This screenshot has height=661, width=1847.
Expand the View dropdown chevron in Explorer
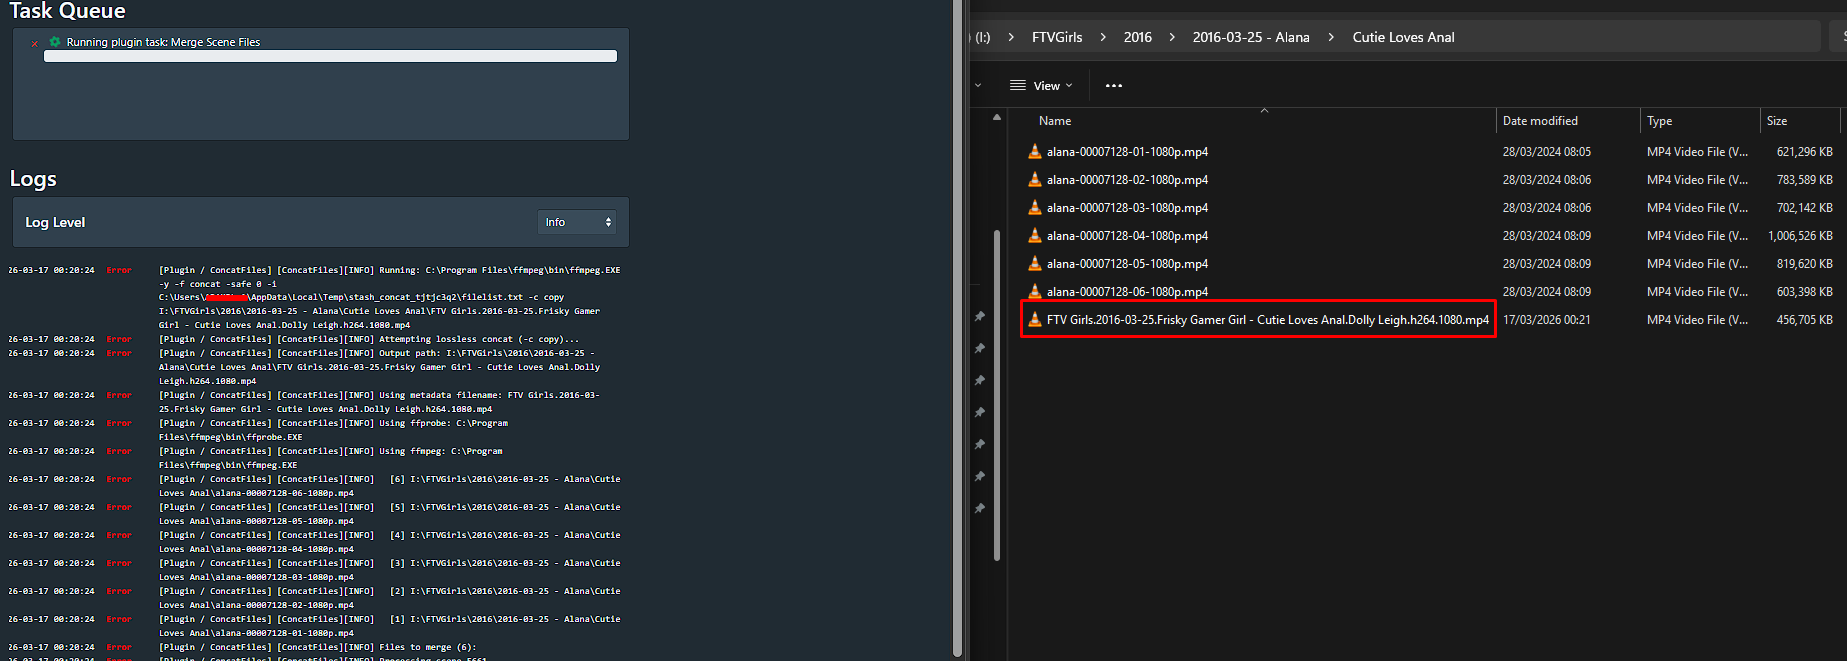tap(1069, 86)
